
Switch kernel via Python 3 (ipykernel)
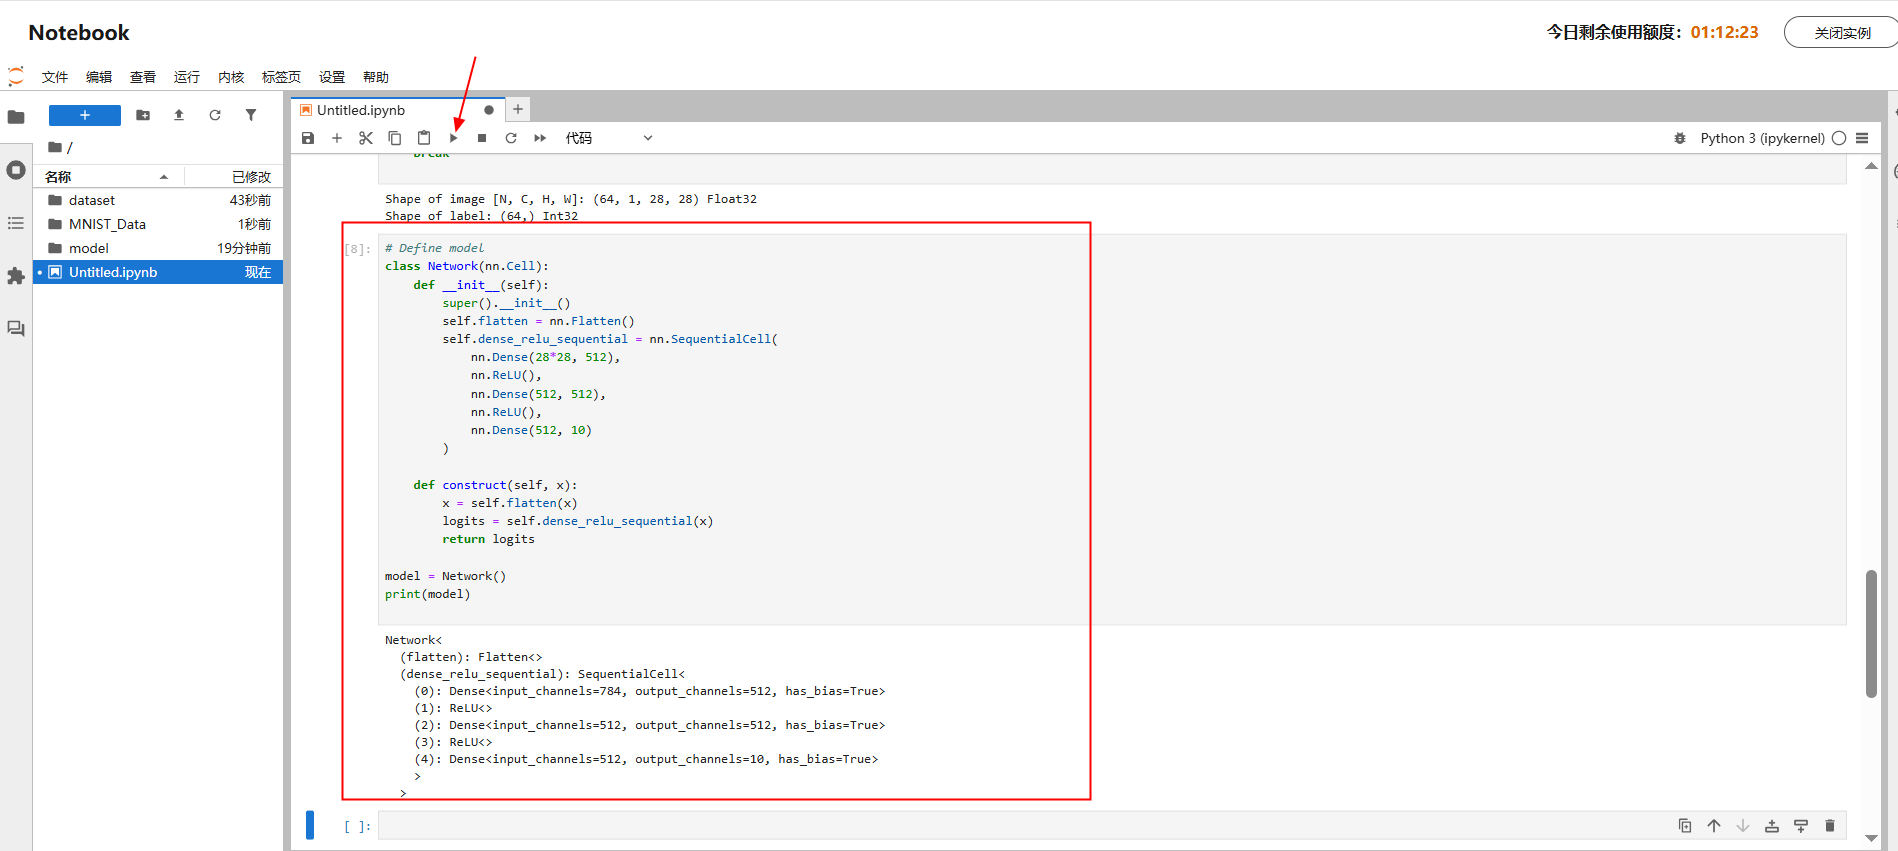[1762, 138]
